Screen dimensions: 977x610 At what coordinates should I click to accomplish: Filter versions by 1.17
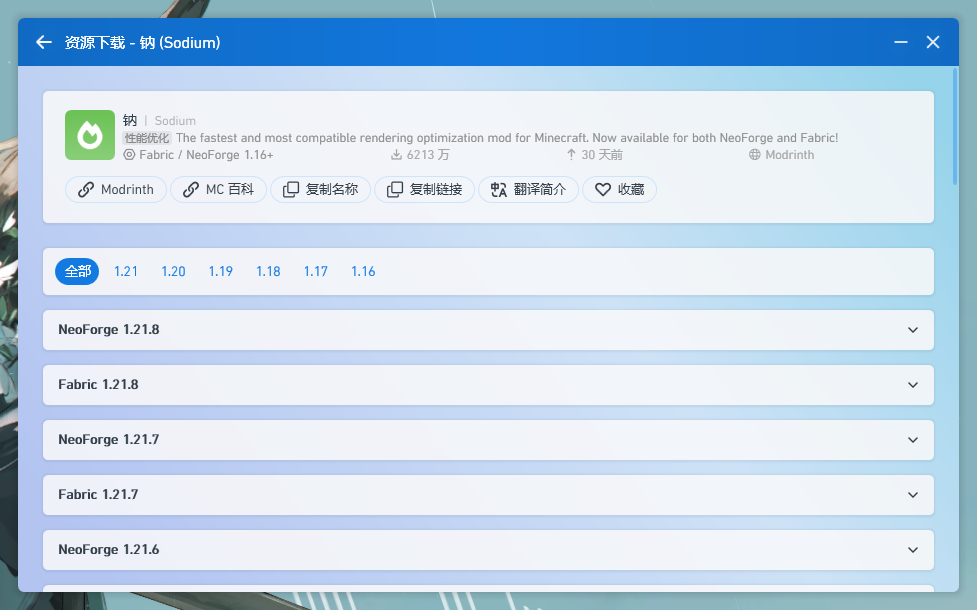click(x=316, y=272)
